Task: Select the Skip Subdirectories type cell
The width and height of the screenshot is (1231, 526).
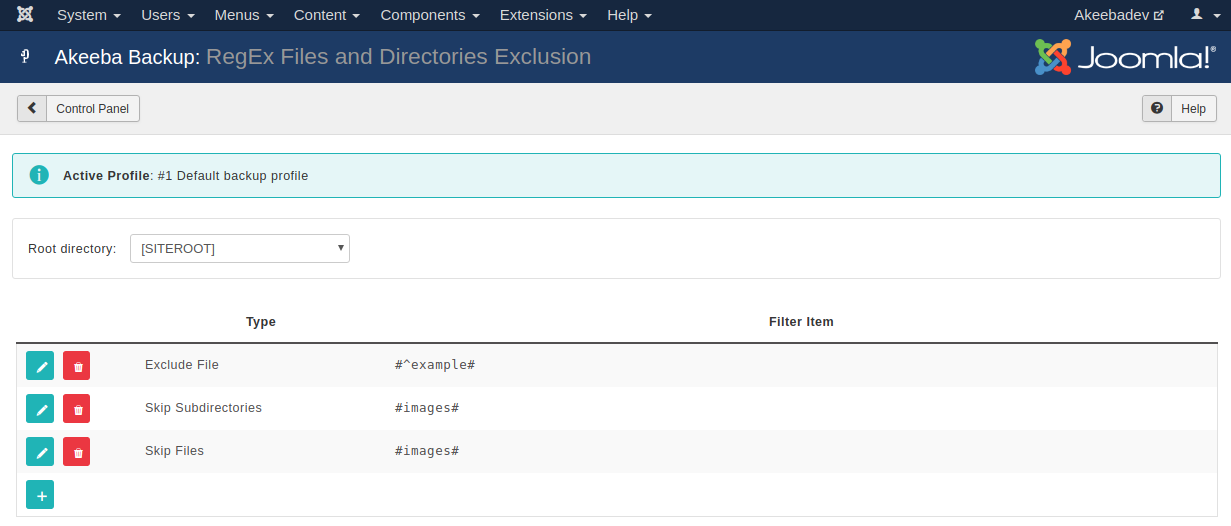Action: [x=203, y=408]
